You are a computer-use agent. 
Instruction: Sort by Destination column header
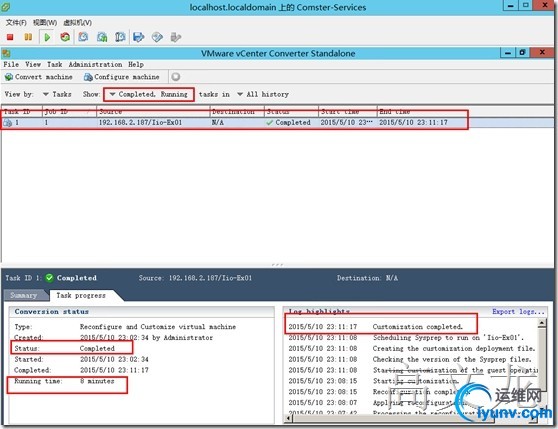[x=237, y=112]
